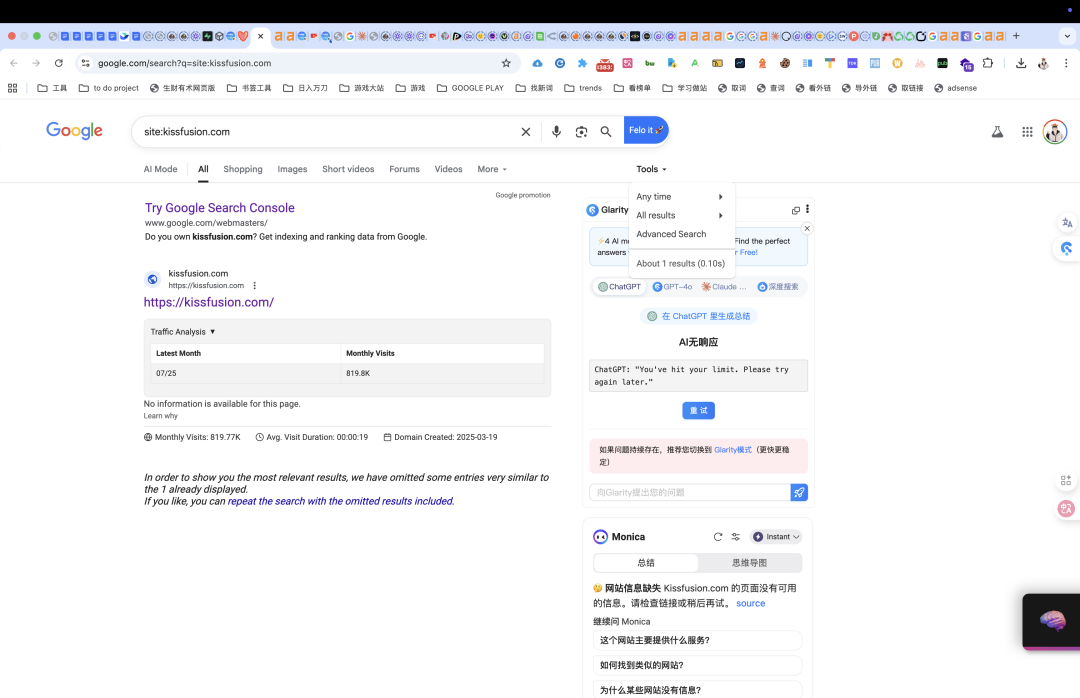1080x698 pixels.
Task: Switch to Shopping results tab
Action: point(242,169)
